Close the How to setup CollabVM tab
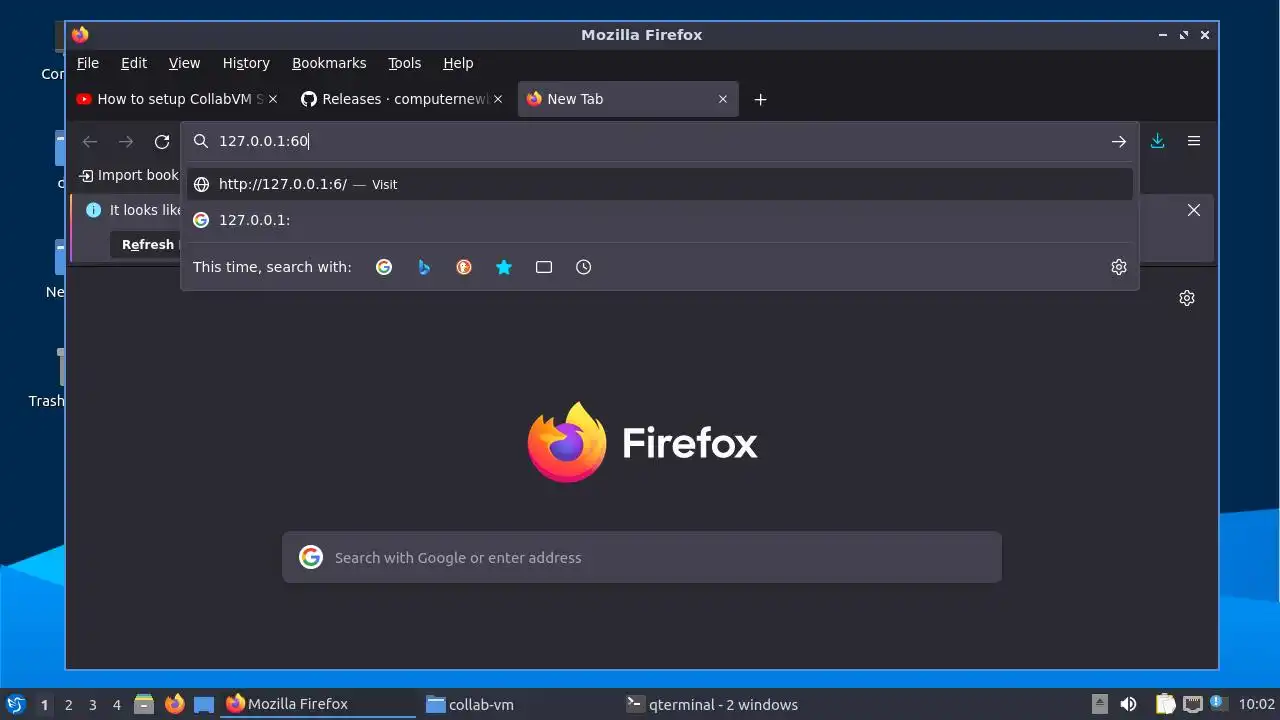The width and height of the screenshot is (1280, 720). point(272,99)
